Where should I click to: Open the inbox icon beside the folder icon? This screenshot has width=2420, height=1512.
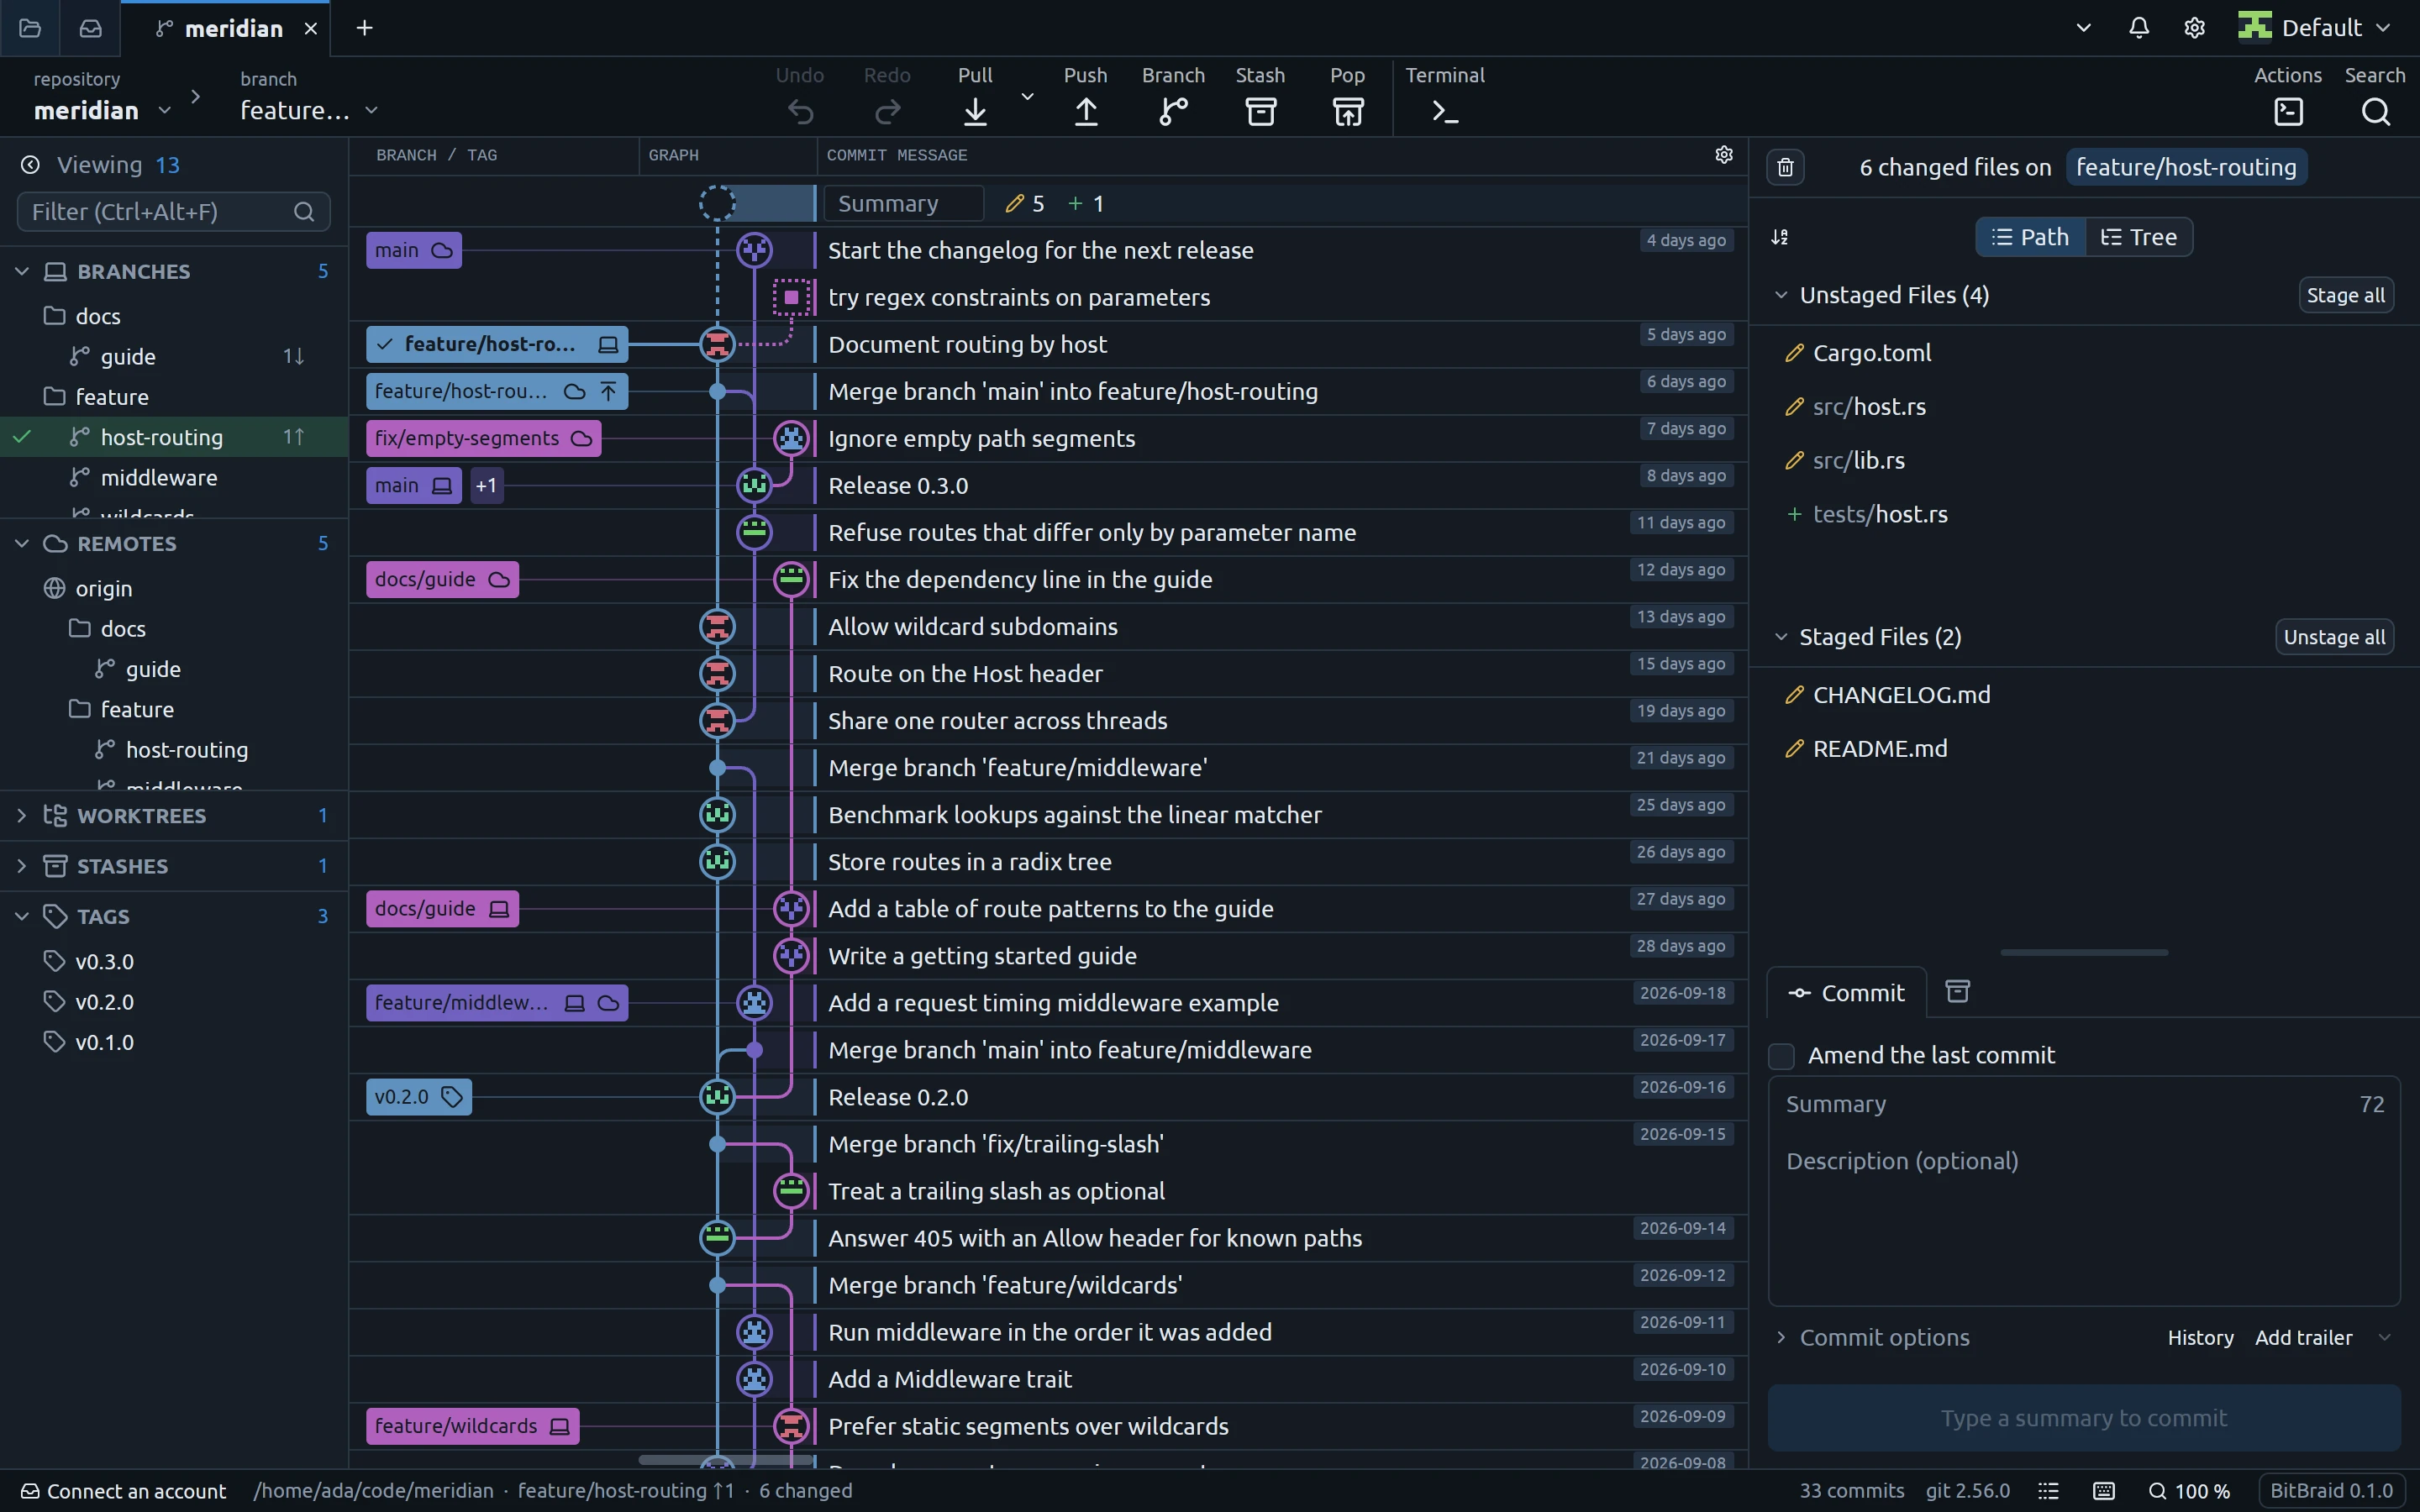click(91, 28)
